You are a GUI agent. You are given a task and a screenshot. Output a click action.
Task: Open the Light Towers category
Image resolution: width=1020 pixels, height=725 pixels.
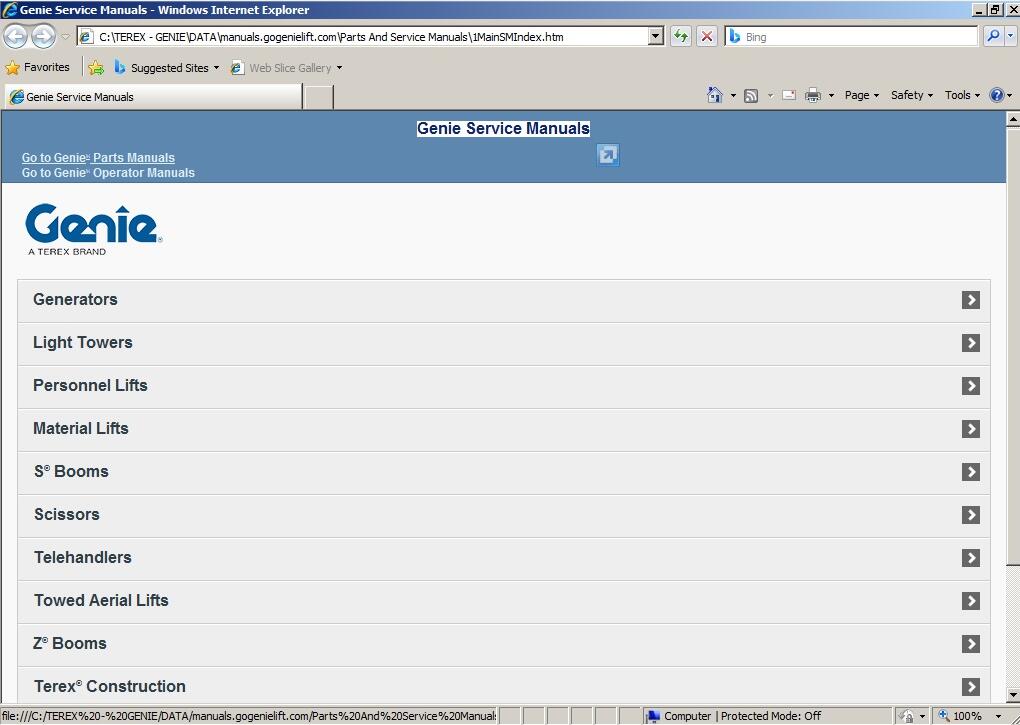(x=504, y=343)
